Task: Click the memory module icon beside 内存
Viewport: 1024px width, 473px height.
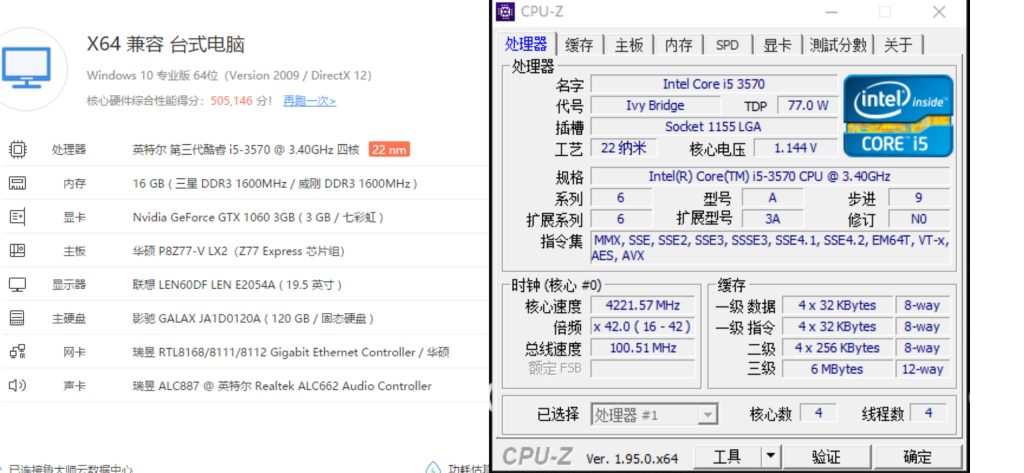Action: pos(18,184)
